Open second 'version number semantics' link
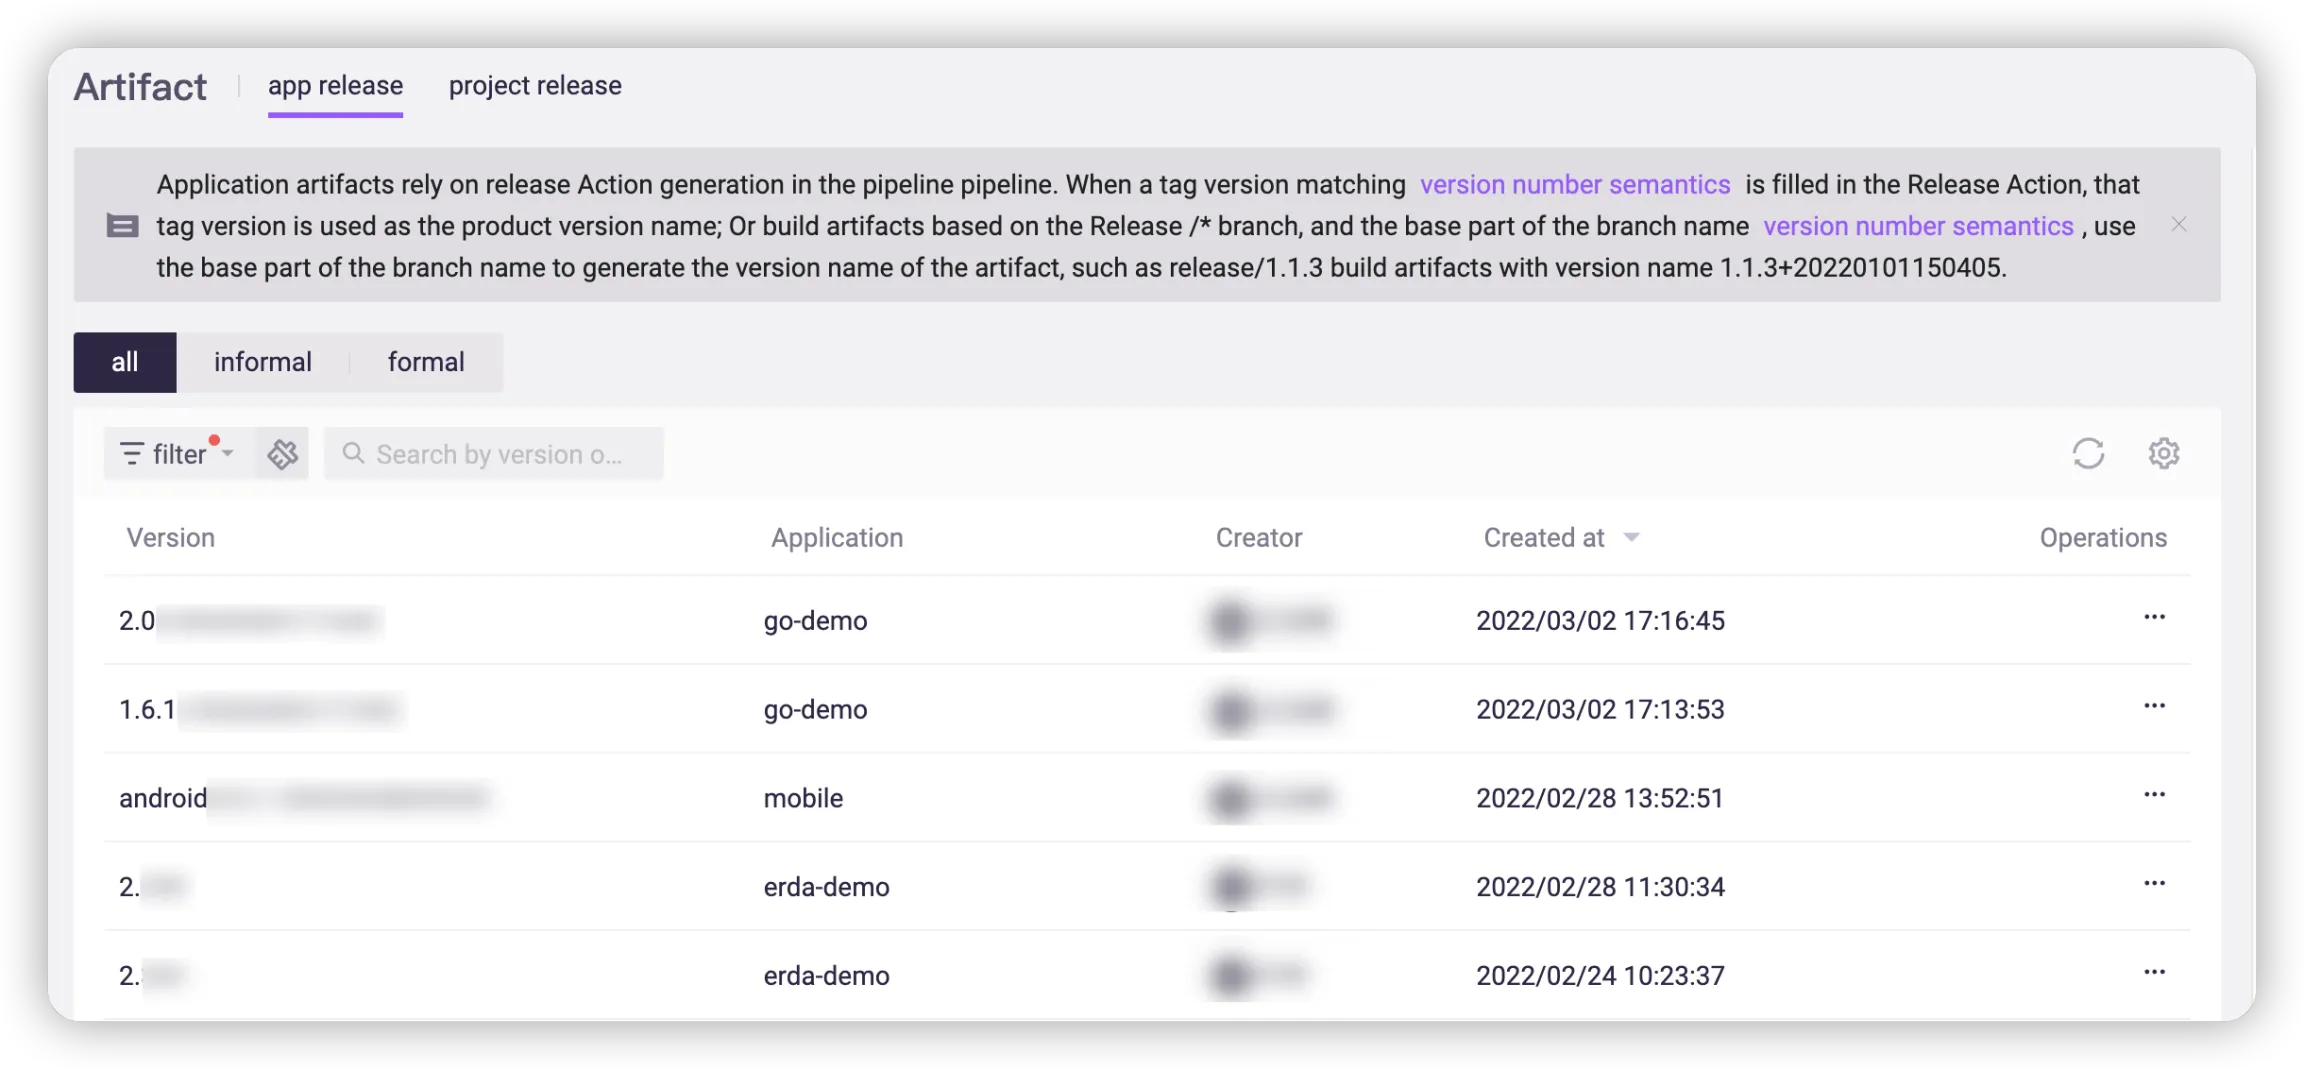This screenshot has width=2304, height=1069. [1918, 227]
